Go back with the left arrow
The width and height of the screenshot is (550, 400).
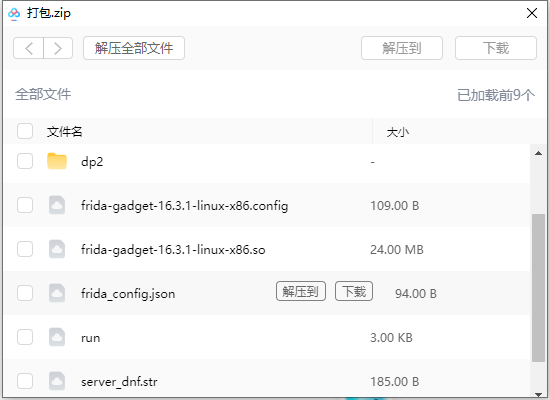(x=29, y=48)
